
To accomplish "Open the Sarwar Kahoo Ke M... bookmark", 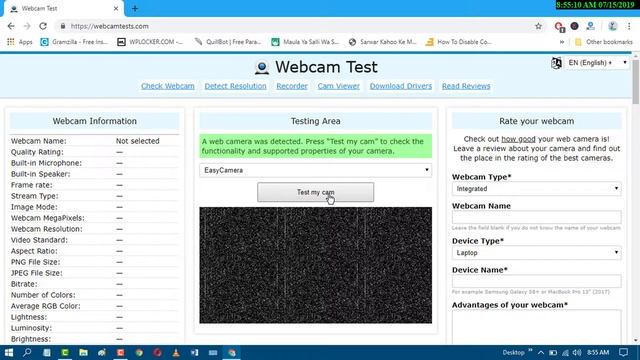I will point(382,42).
